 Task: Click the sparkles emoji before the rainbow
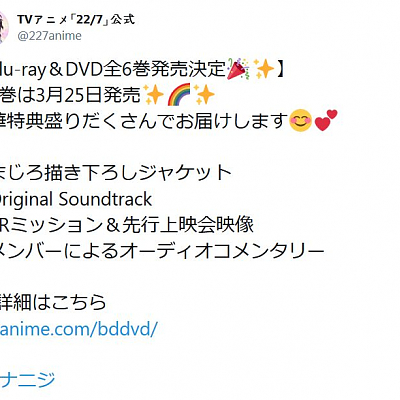tap(153, 94)
